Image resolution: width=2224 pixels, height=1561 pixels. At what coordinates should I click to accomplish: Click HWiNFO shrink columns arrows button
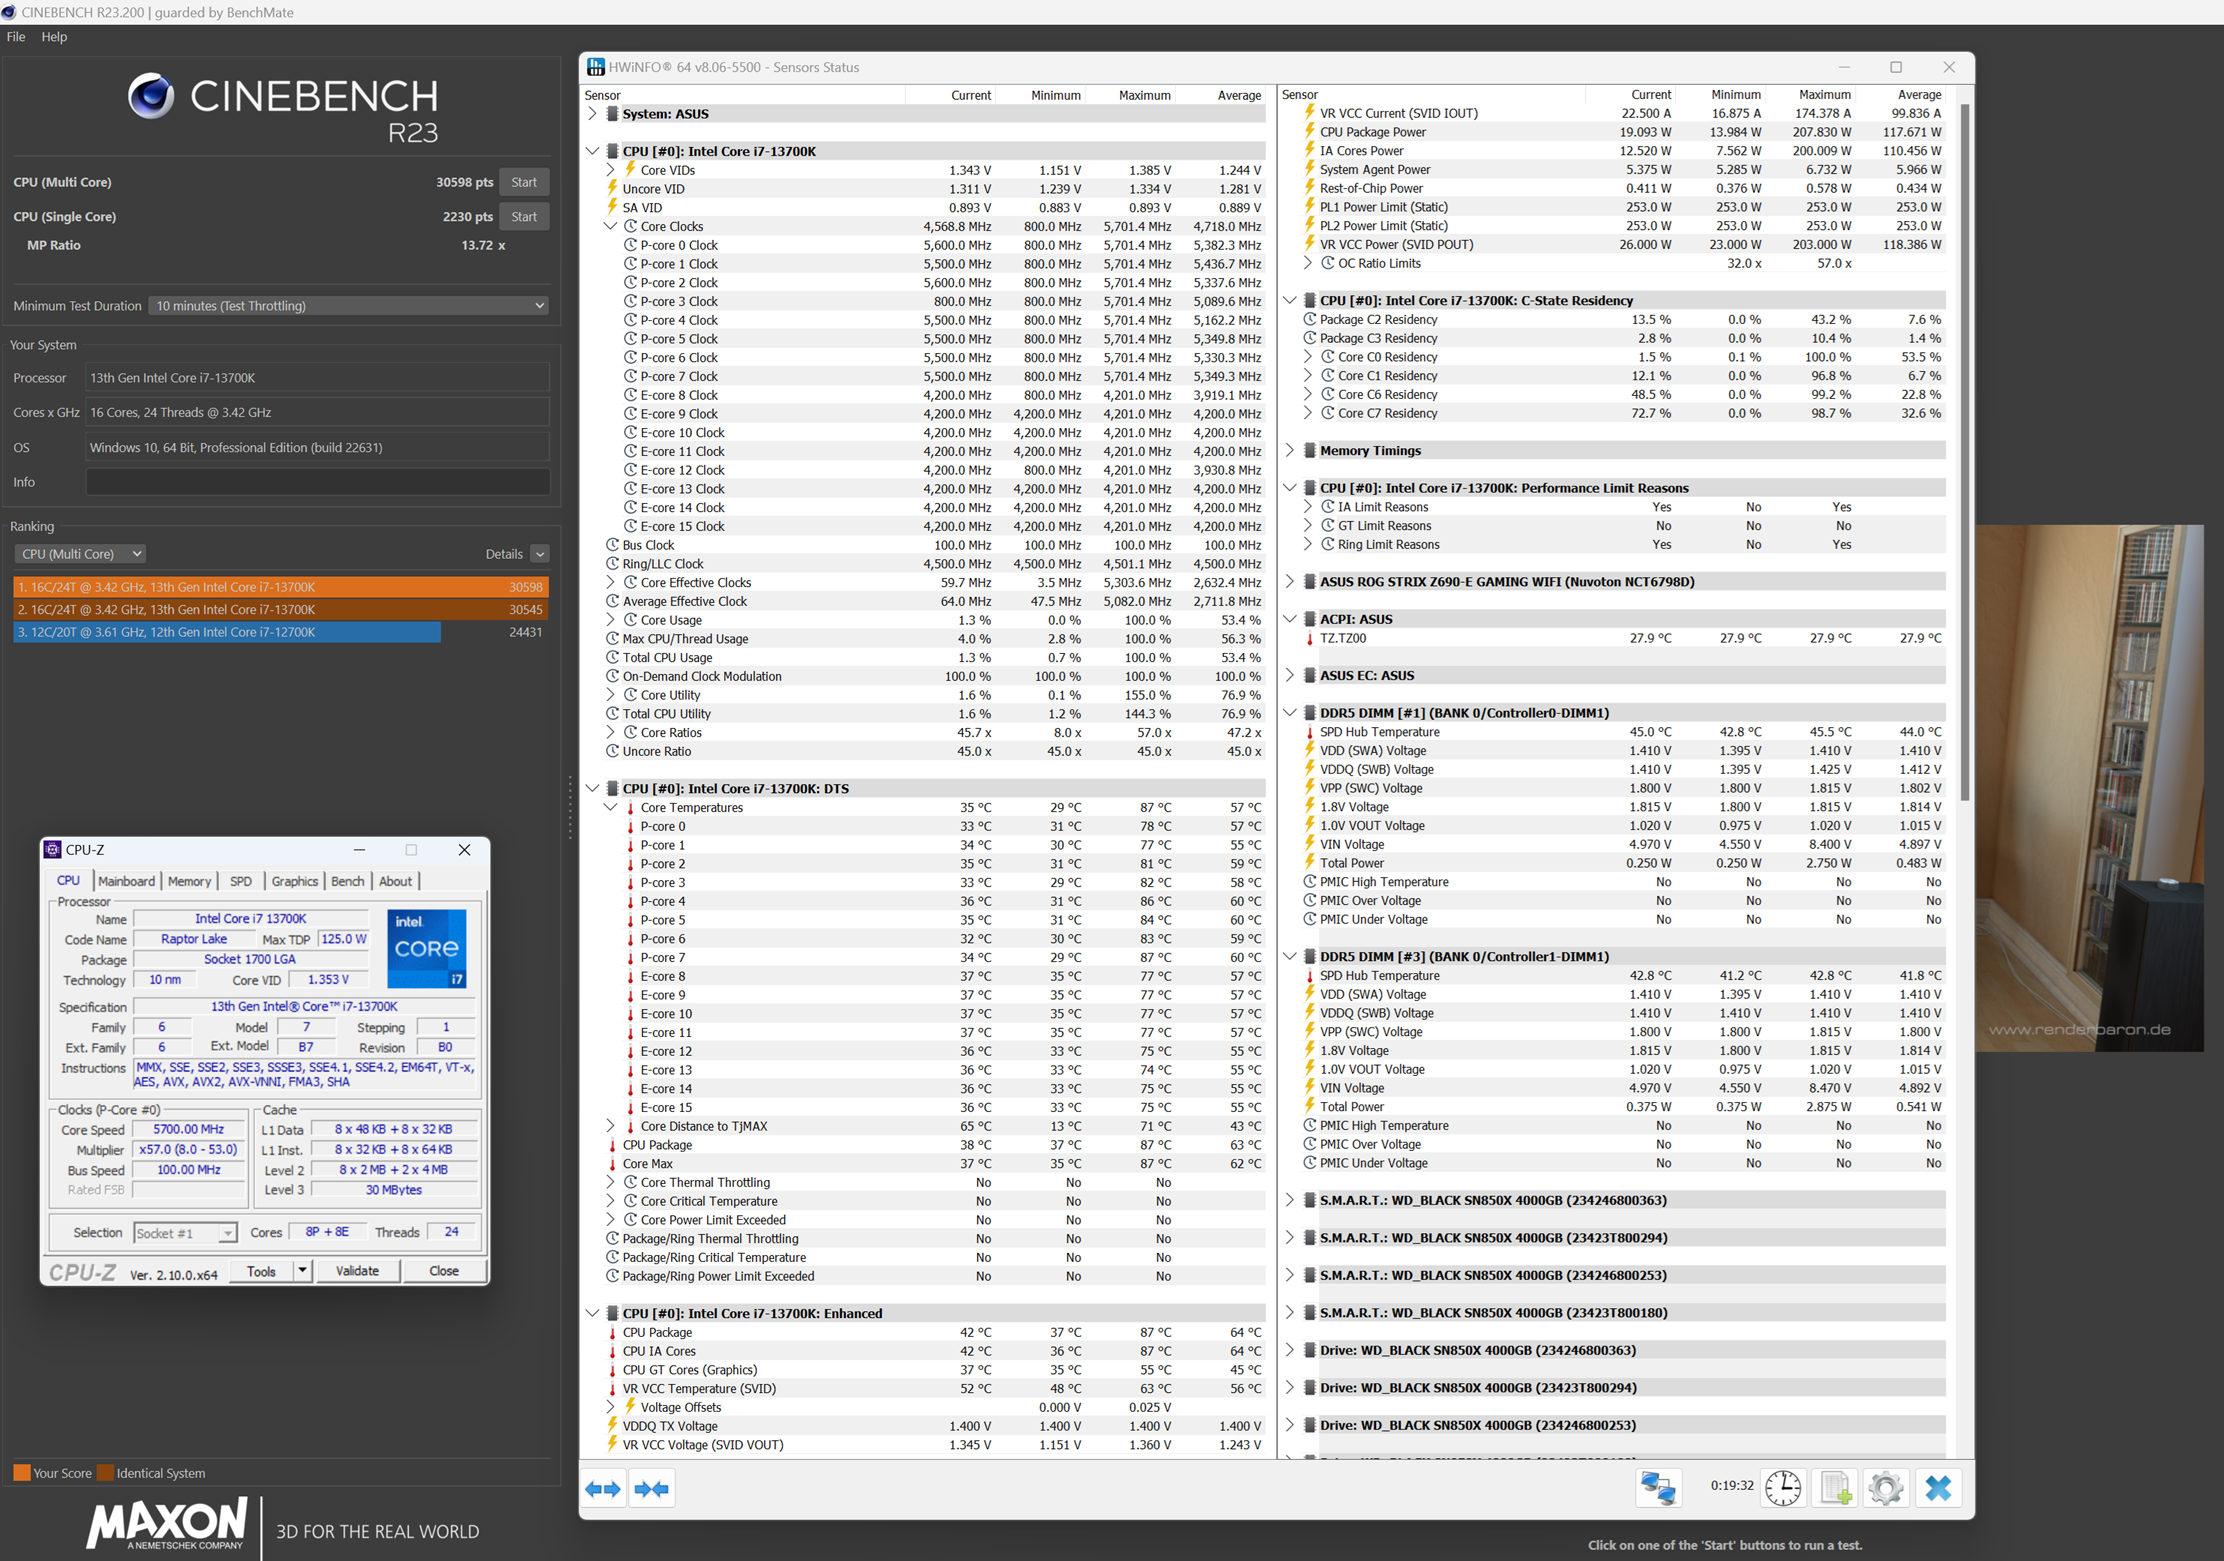pos(651,1489)
